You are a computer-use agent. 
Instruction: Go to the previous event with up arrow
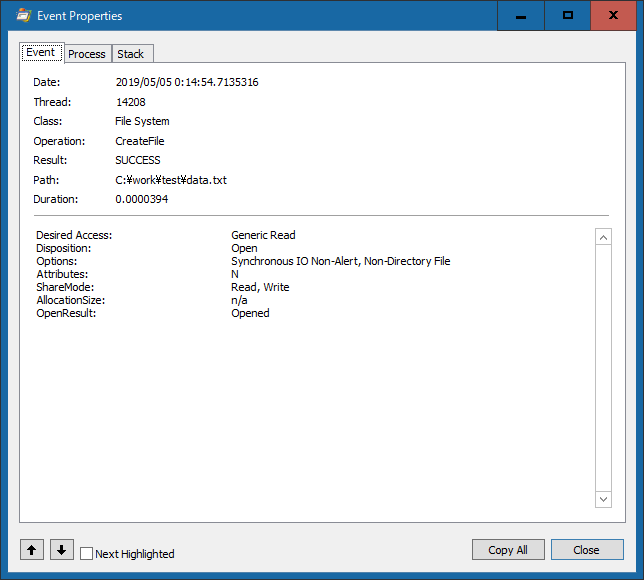[x=32, y=550]
